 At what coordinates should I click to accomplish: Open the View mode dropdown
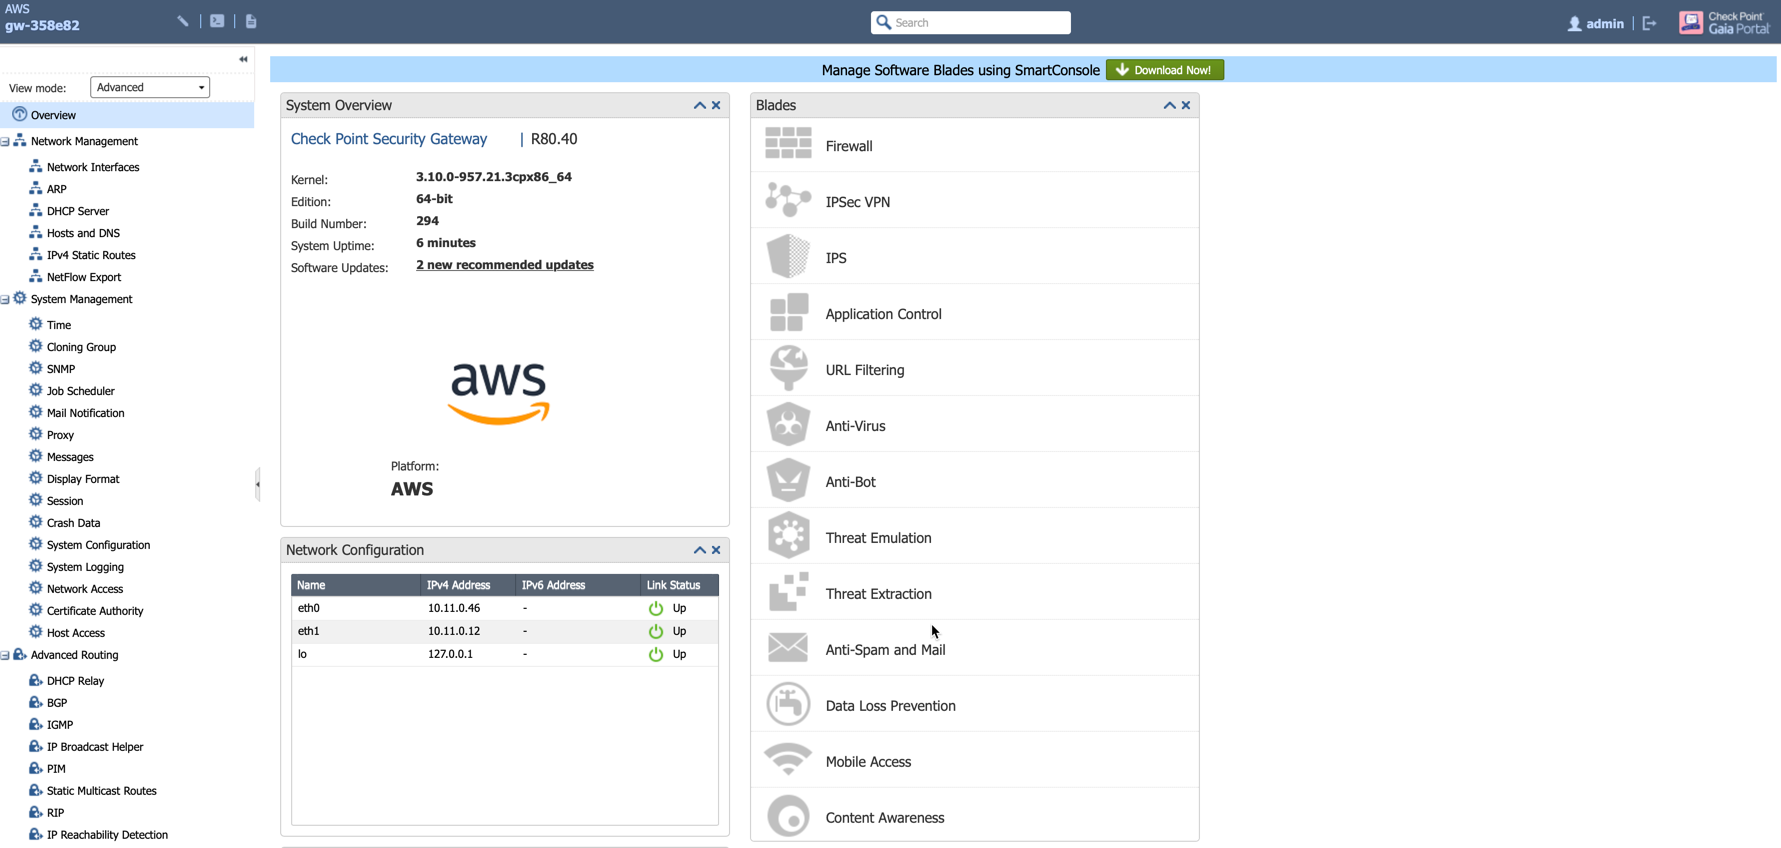(150, 87)
